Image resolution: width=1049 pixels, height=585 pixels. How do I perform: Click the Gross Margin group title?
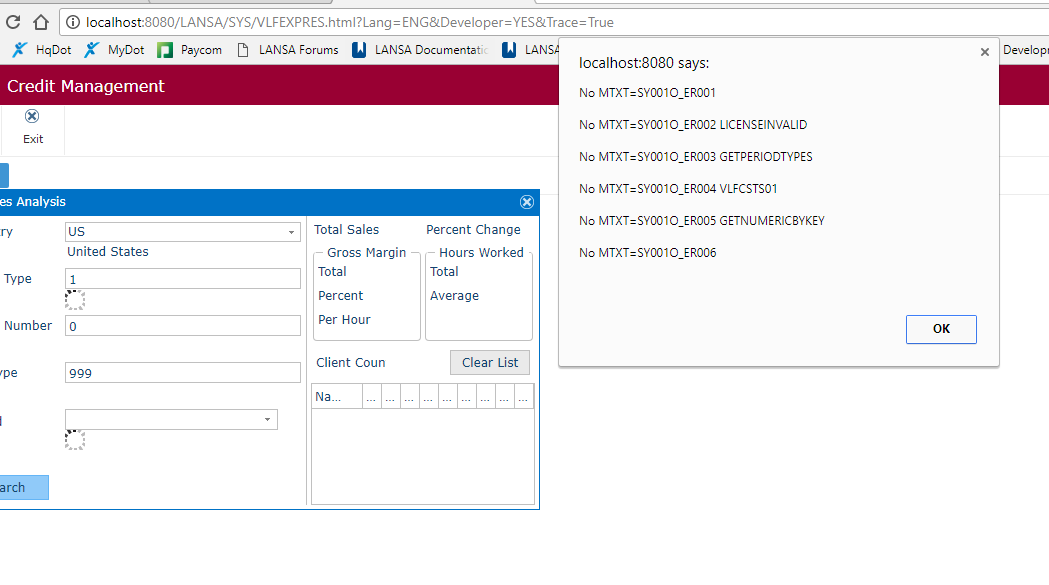point(367,252)
